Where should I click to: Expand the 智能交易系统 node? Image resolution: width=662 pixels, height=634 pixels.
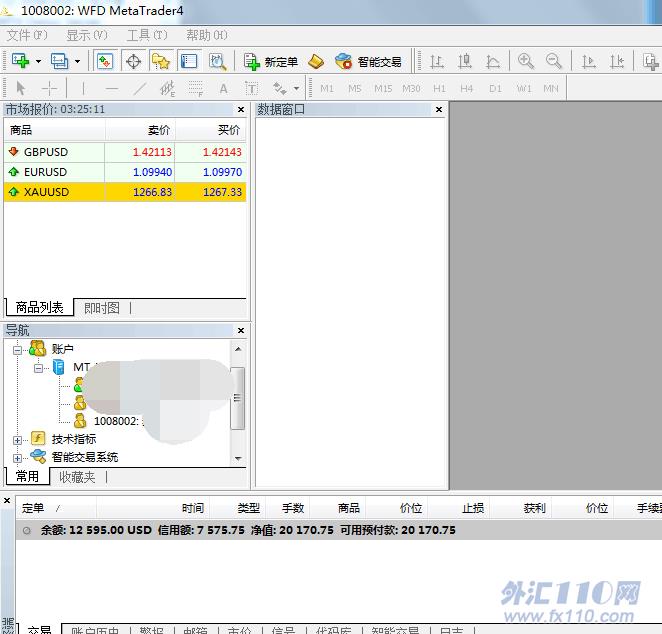coord(17,458)
